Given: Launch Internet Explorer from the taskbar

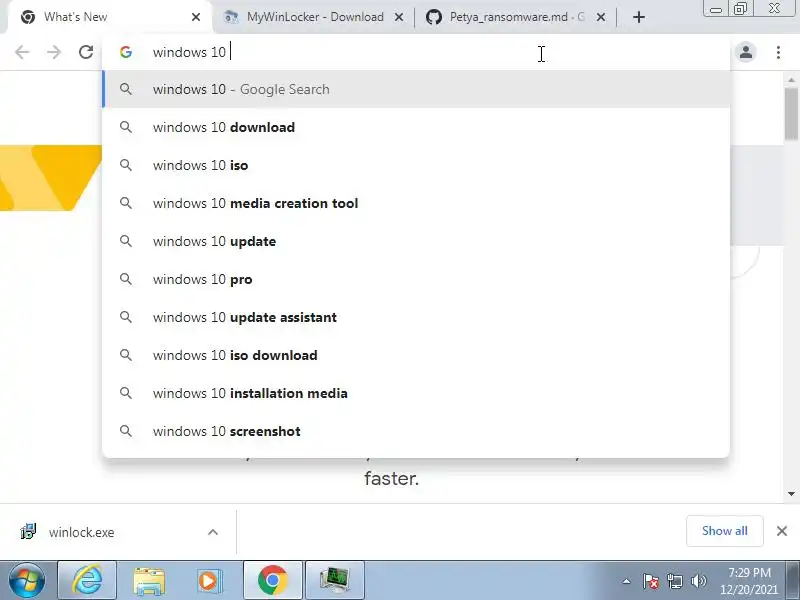Looking at the screenshot, I should pyautogui.click(x=87, y=580).
